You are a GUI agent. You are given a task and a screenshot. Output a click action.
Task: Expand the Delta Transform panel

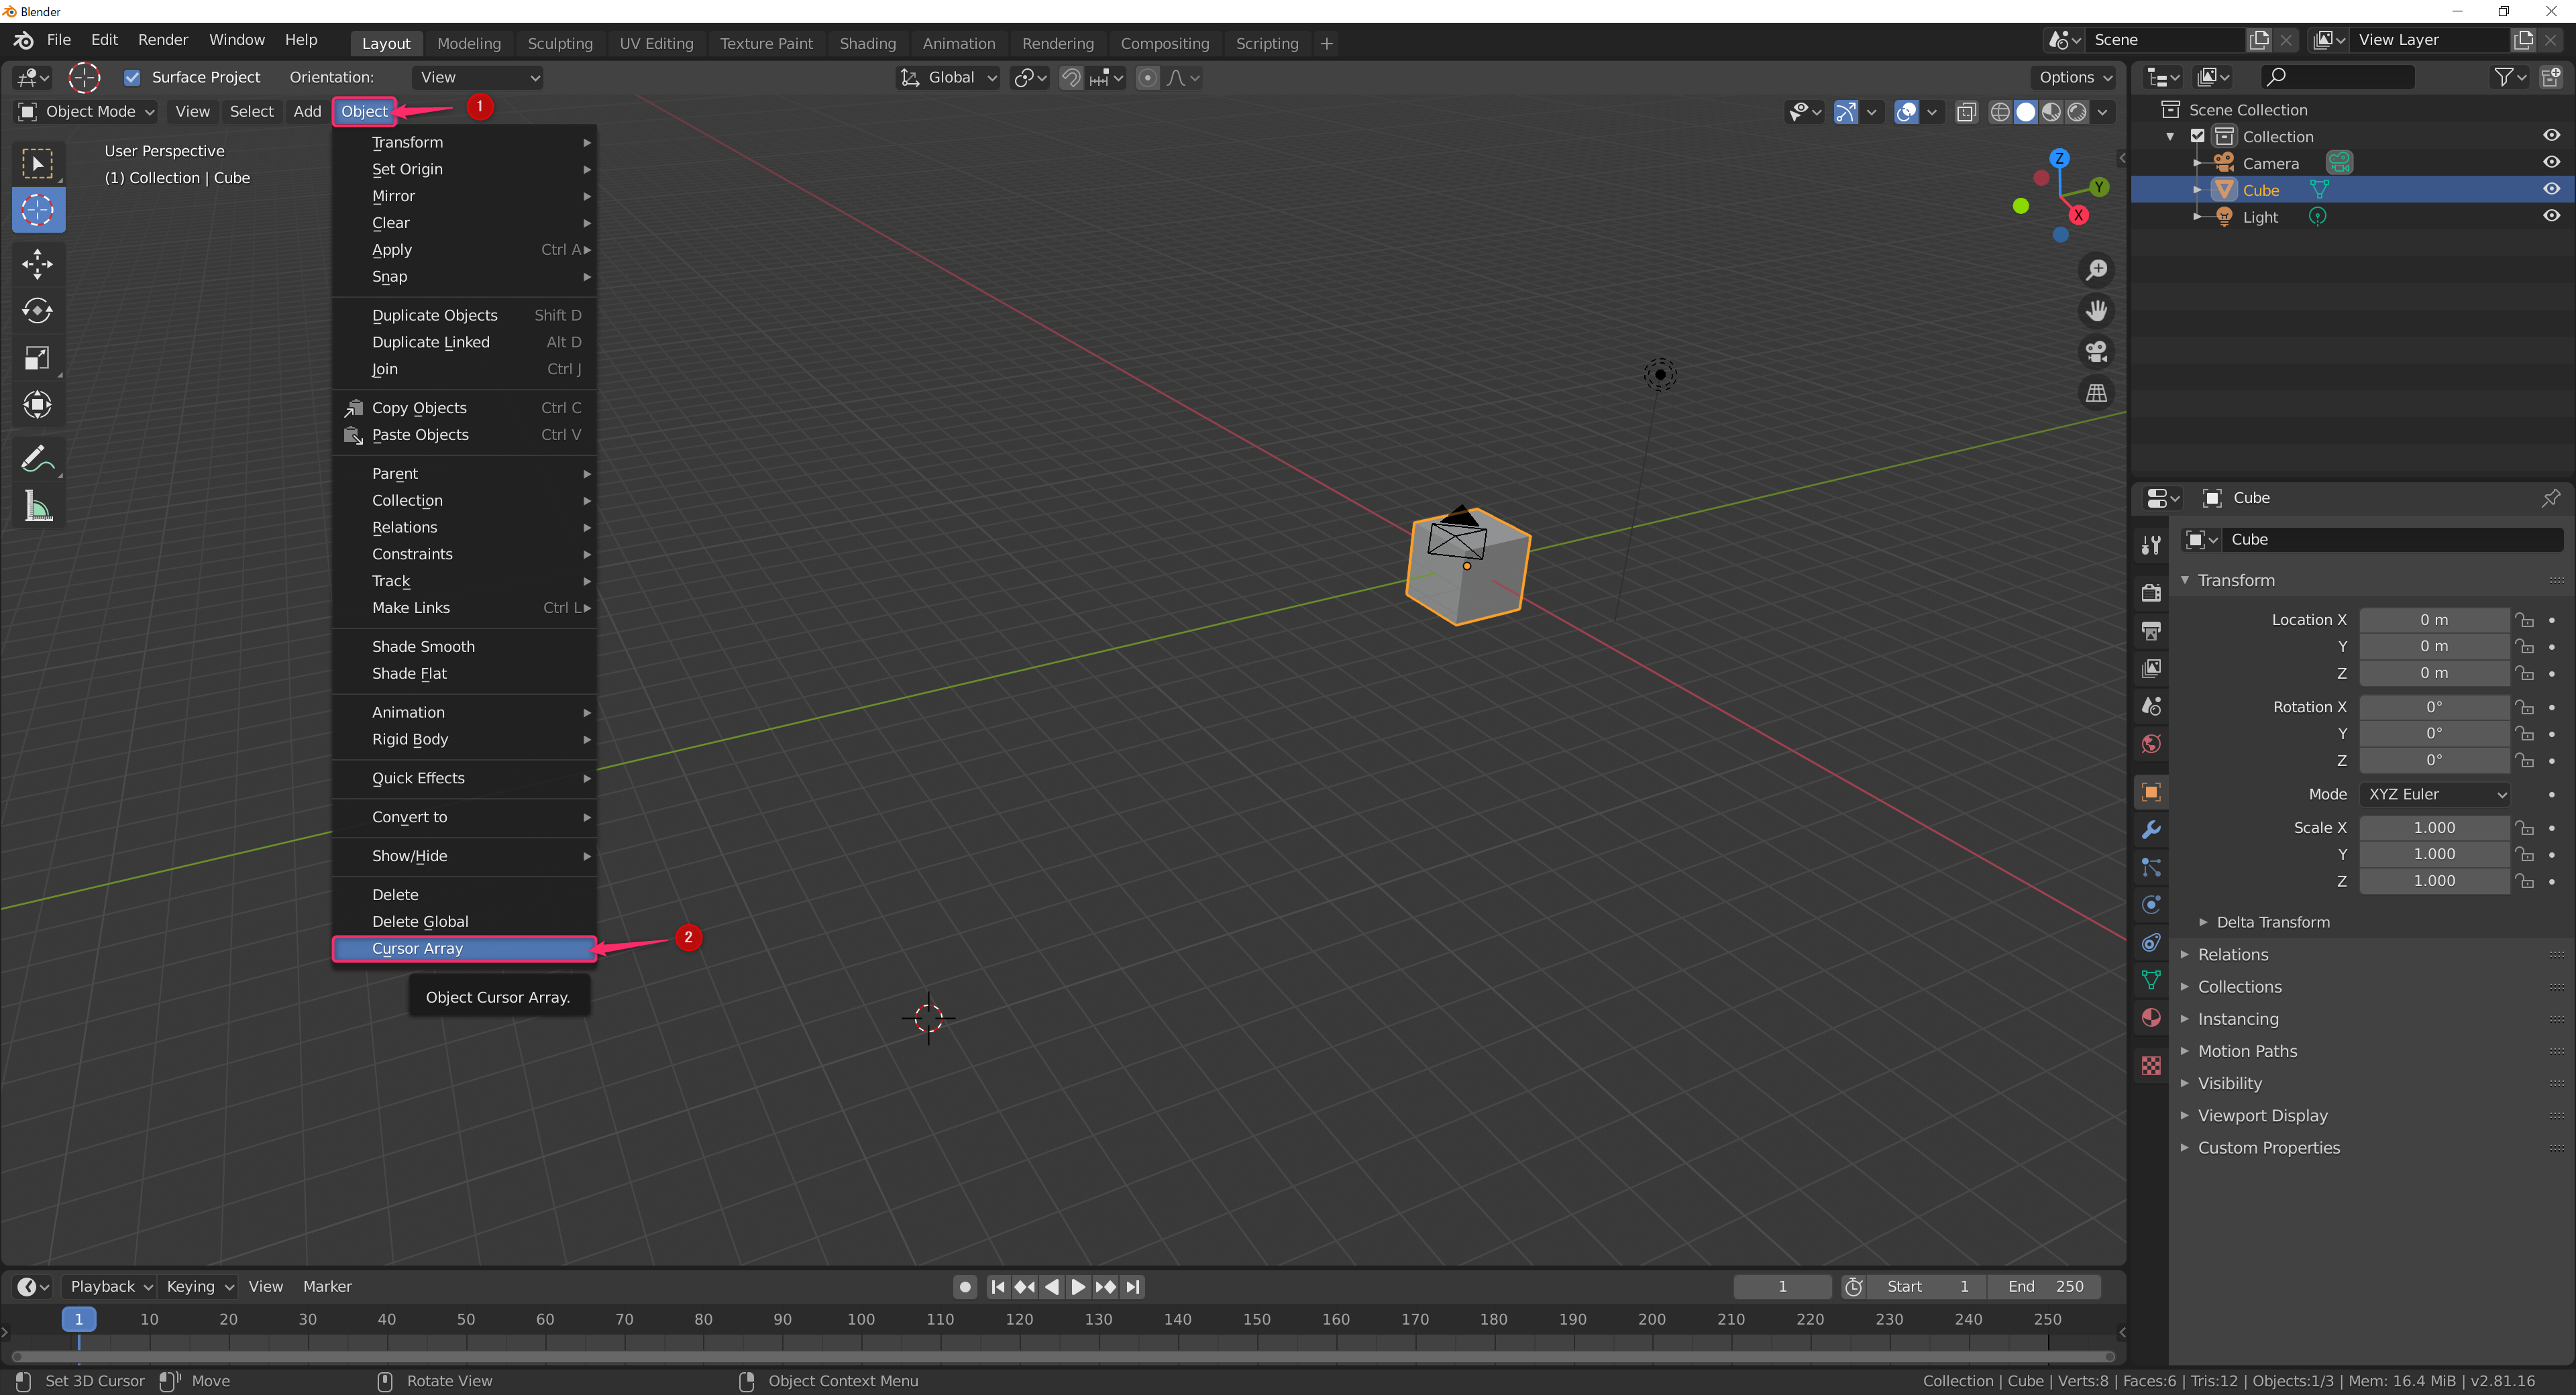[x=2272, y=922]
